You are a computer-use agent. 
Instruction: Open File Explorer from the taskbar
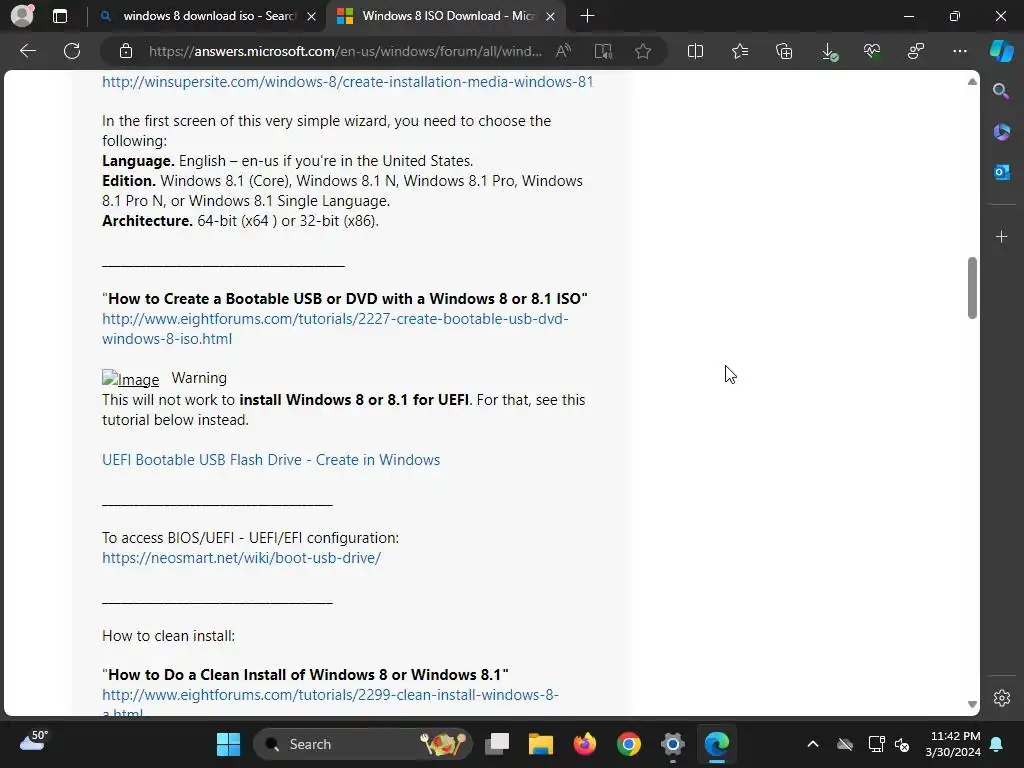coord(541,744)
